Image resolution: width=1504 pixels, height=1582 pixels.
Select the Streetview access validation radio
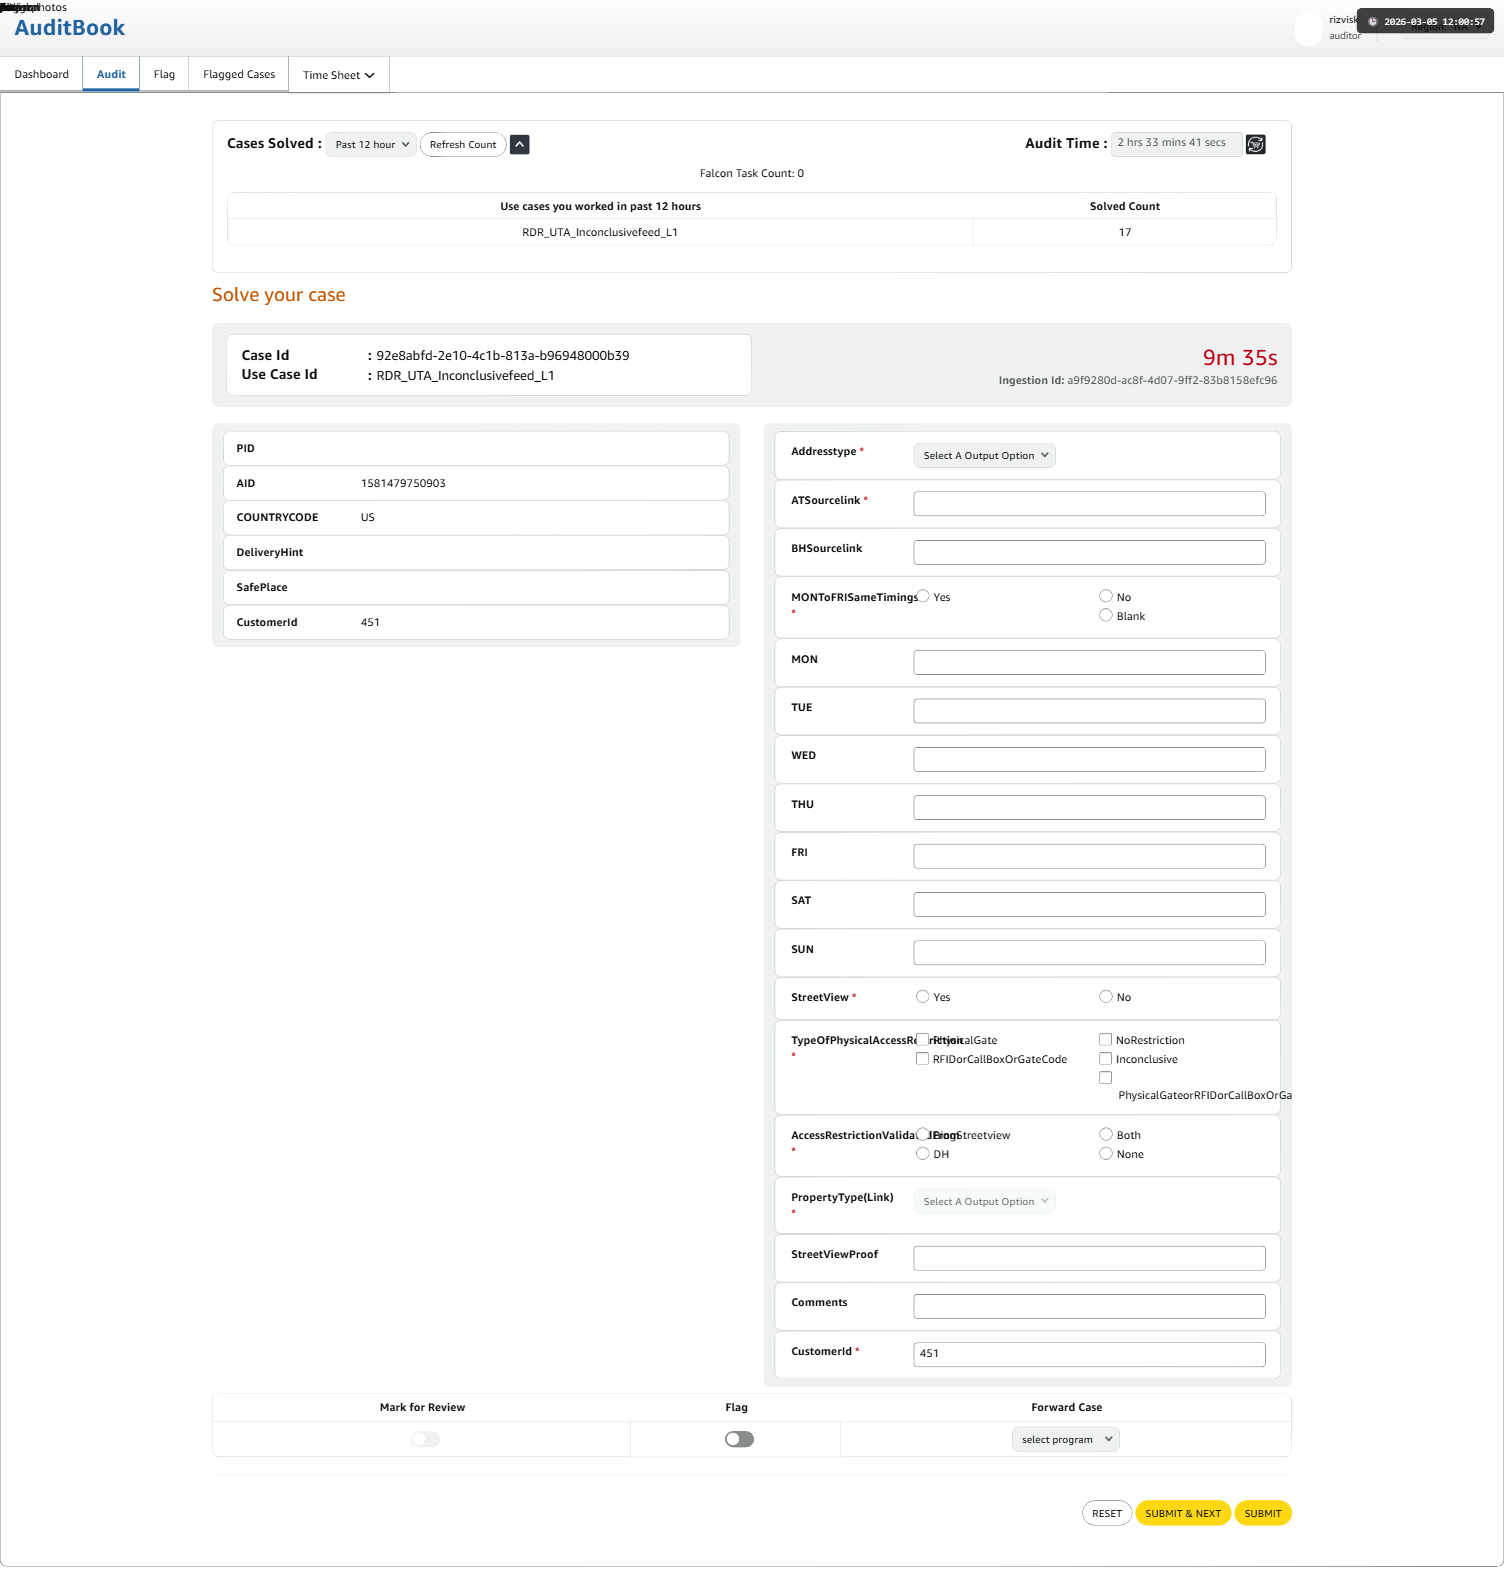(923, 1135)
